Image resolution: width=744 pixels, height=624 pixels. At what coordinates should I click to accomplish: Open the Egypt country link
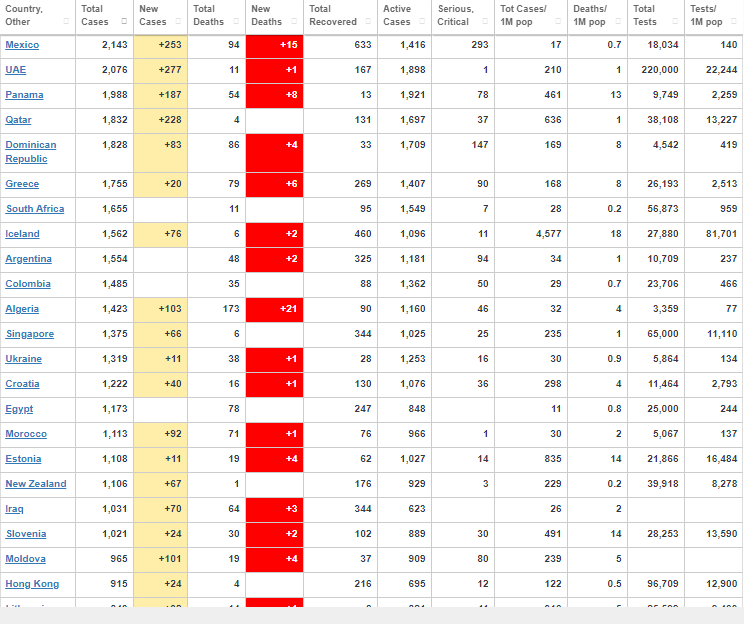[x=19, y=409]
